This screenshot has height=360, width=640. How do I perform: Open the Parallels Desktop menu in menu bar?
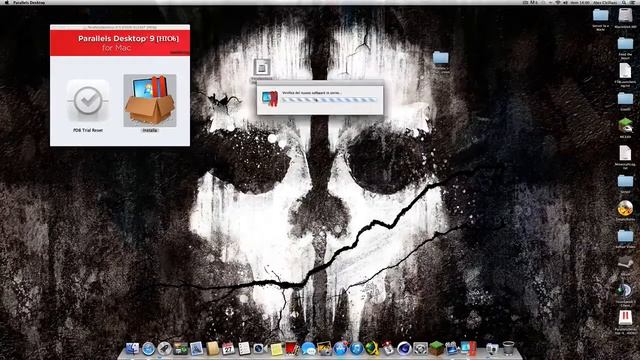(29, 2)
